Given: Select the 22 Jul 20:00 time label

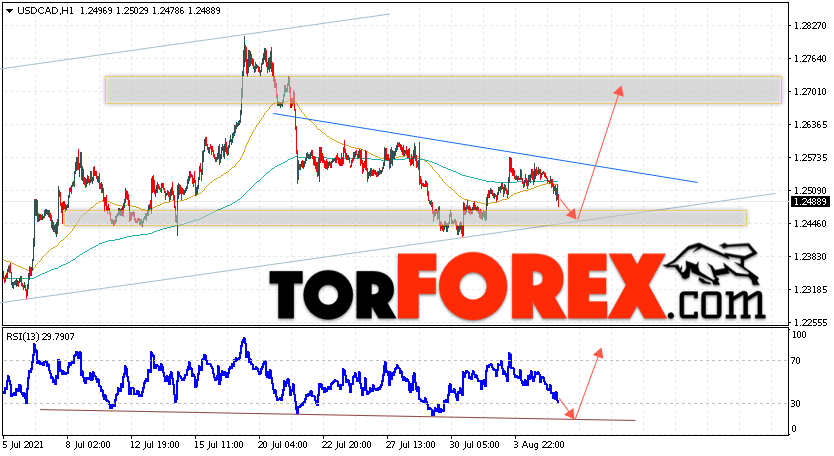Looking at the screenshot, I should 346,444.
